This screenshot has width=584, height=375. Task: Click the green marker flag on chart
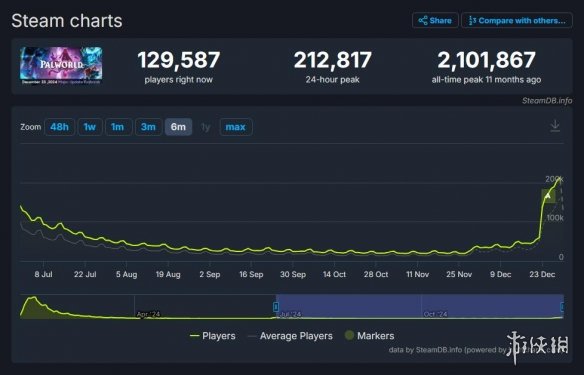click(x=548, y=196)
